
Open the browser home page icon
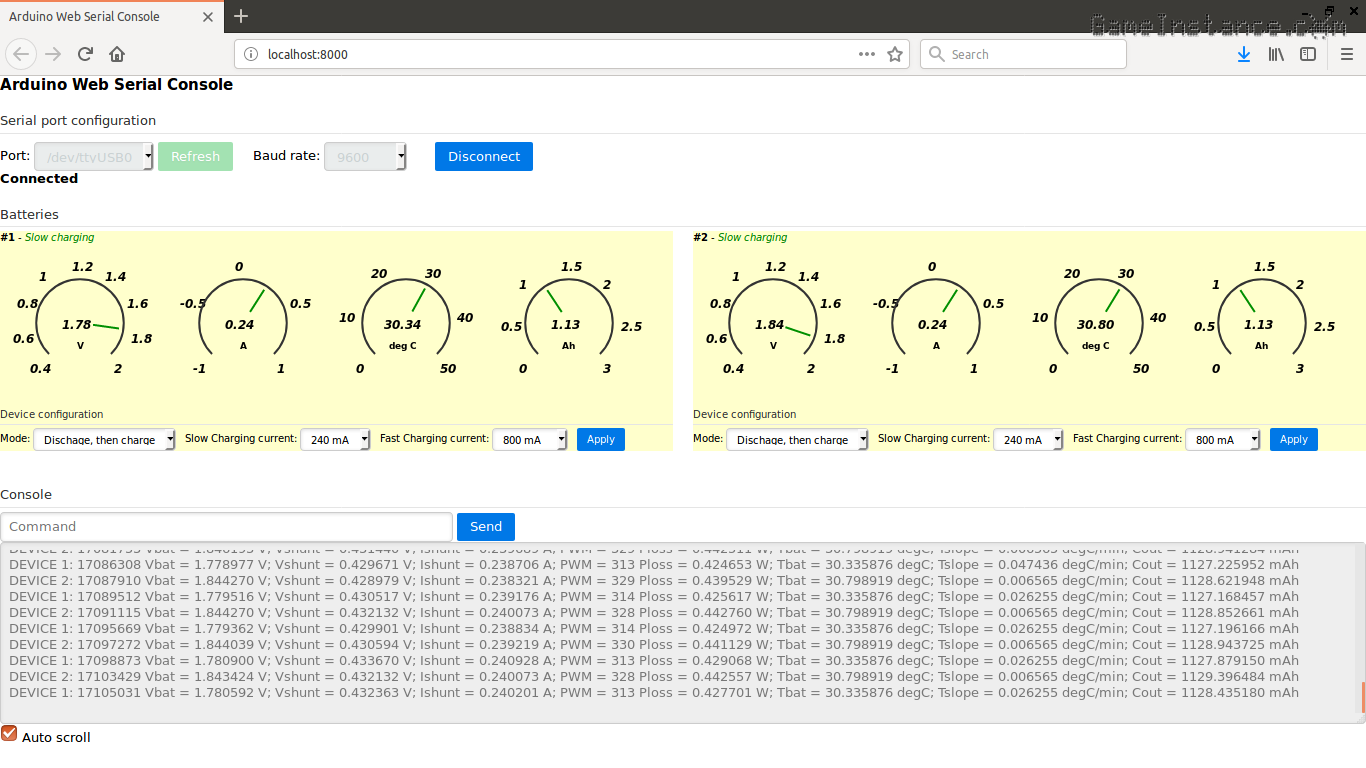pyautogui.click(x=117, y=54)
